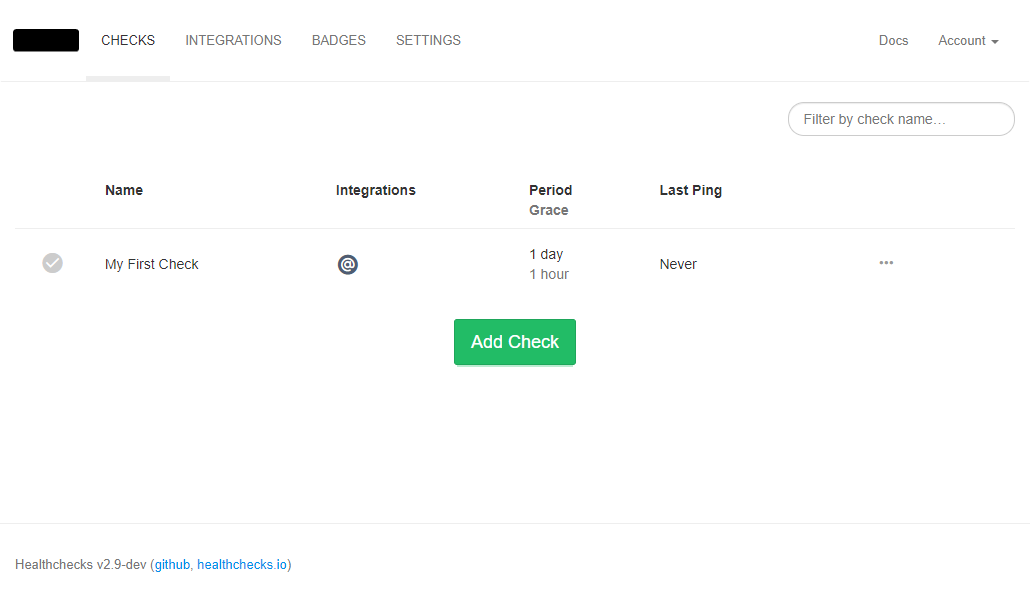This screenshot has width=1030, height=607.
Task: Open the BADGES tab
Action: pyautogui.click(x=338, y=40)
